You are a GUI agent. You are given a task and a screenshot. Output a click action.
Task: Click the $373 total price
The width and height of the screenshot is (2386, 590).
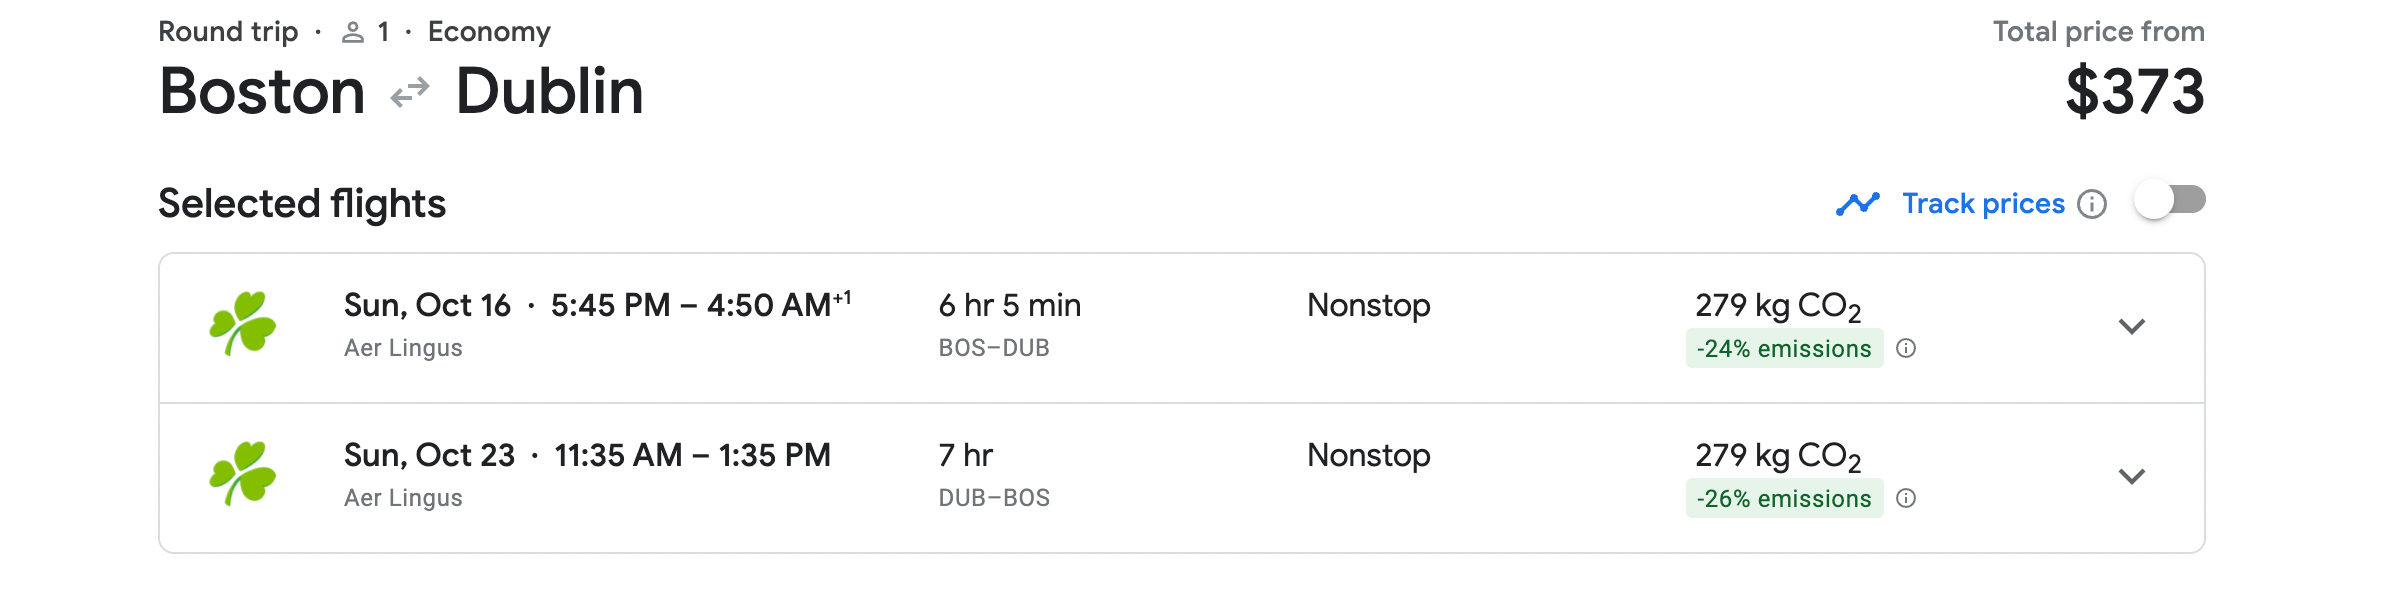click(2134, 91)
